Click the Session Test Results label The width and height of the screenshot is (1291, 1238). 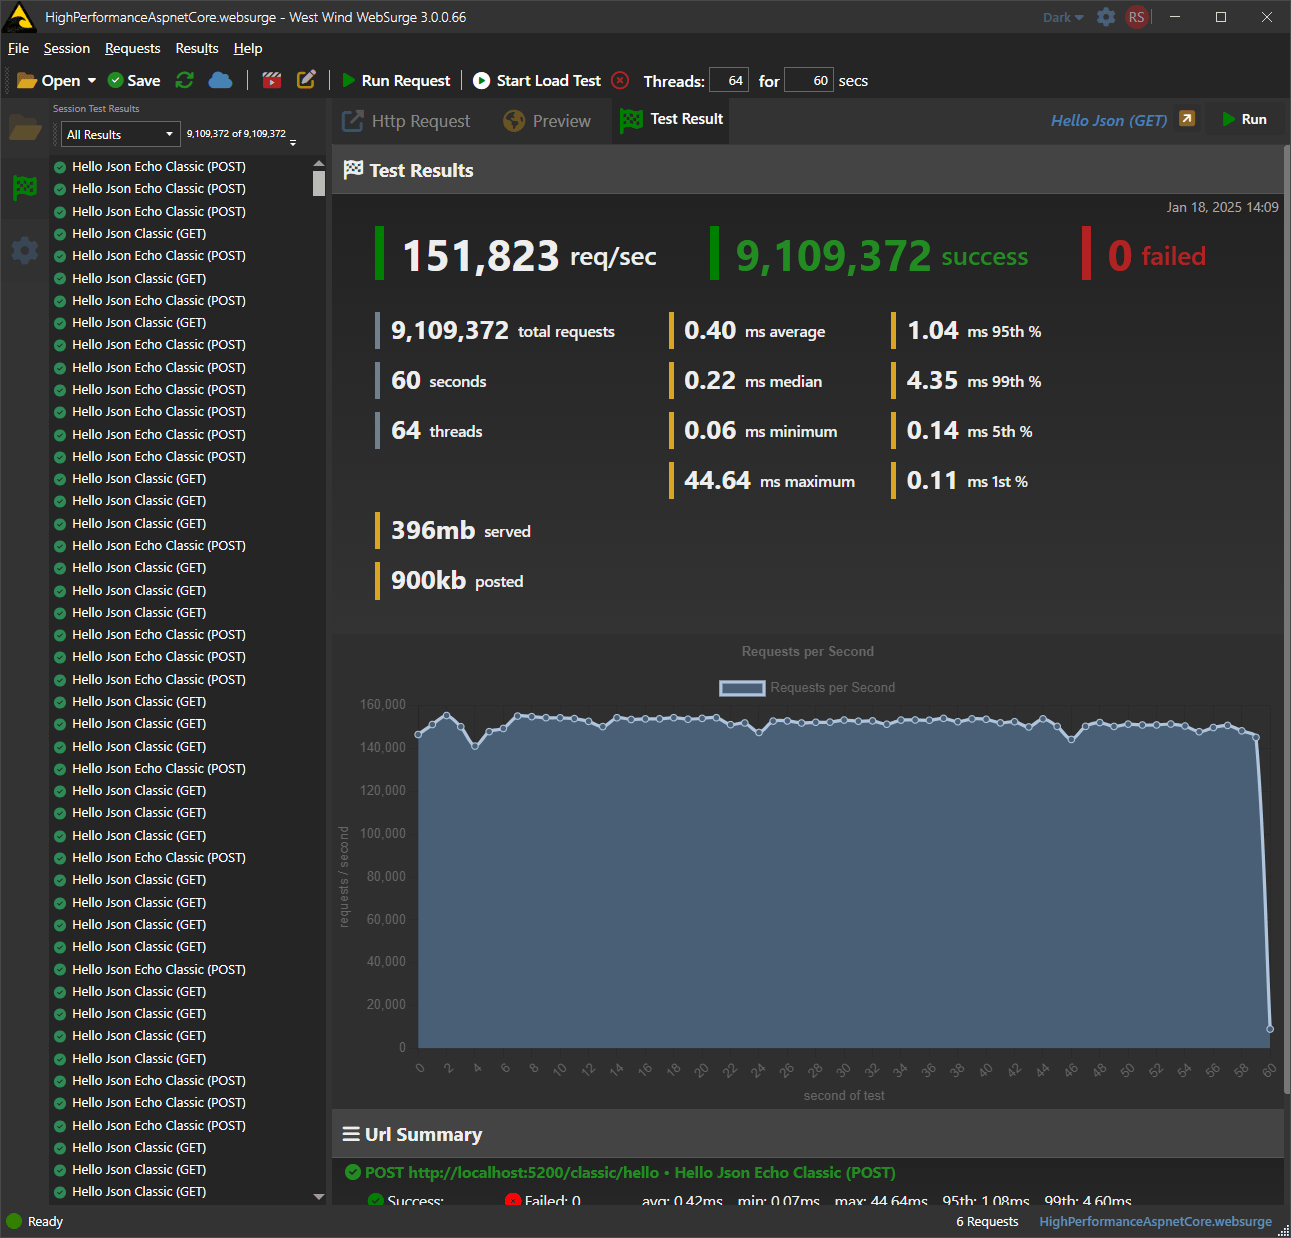[96, 108]
